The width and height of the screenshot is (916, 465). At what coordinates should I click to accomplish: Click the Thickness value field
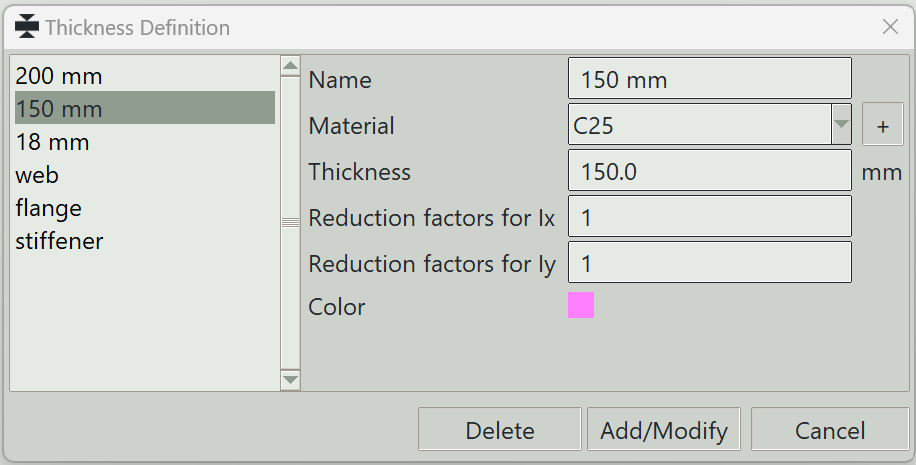coord(710,170)
